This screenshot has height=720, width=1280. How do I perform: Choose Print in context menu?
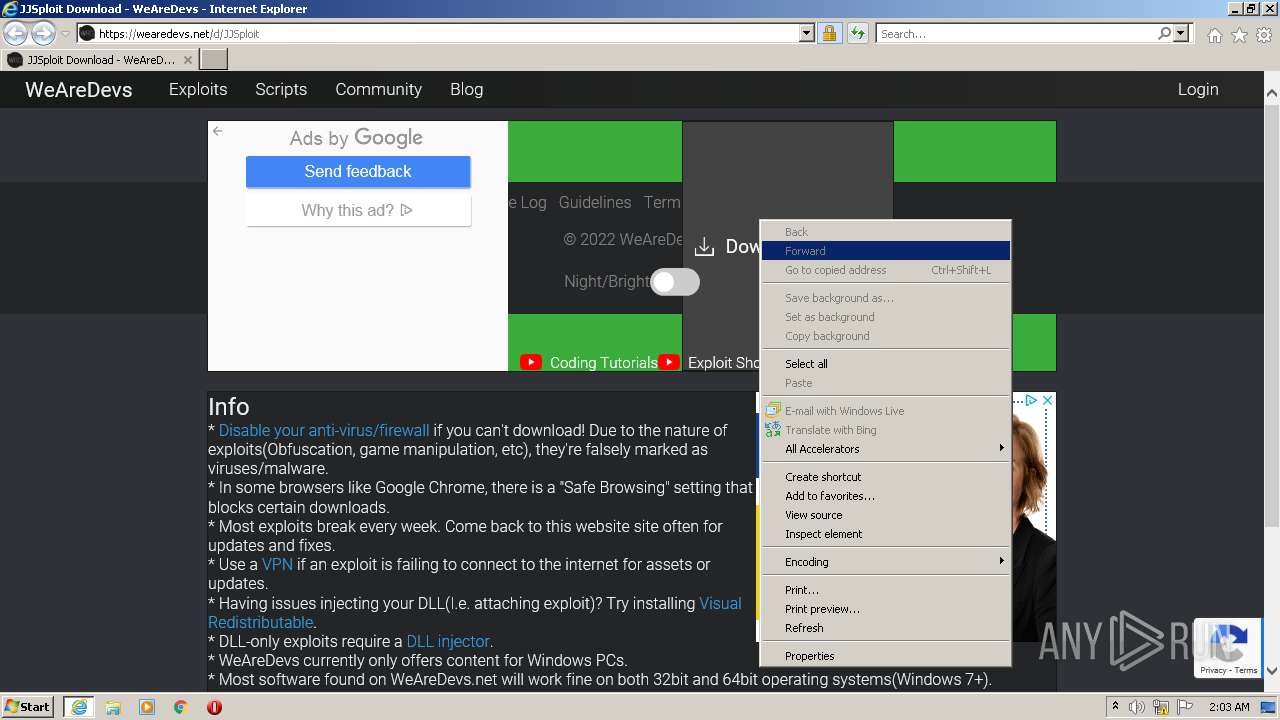(x=885, y=590)
